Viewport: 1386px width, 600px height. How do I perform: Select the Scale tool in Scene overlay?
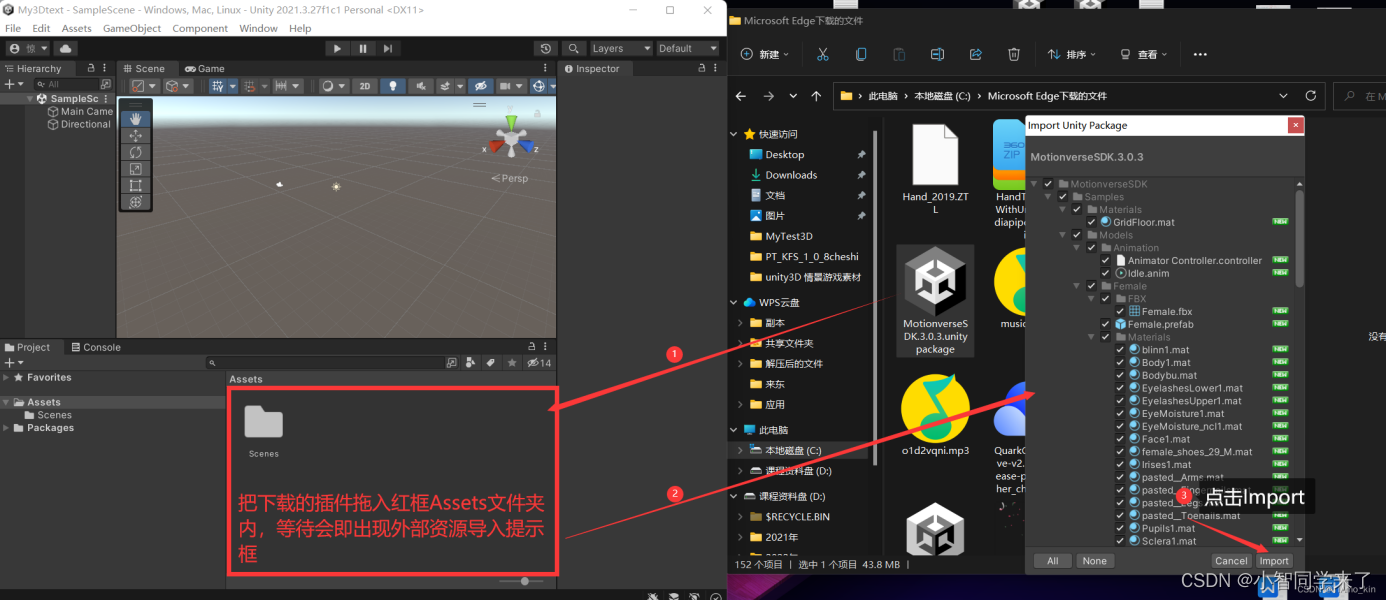[x=136, y=169]
